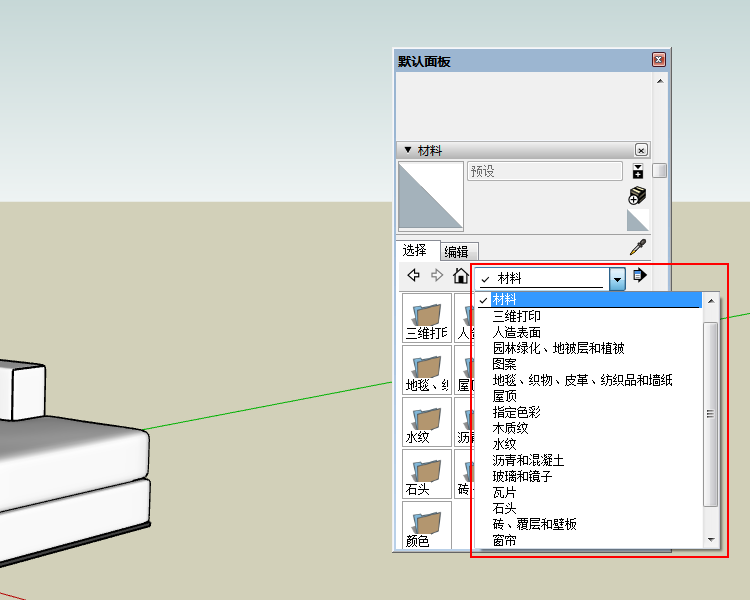750x600 pixels.
Task: Collapse the 材料 panel section triangle
Action: coord(407,150)
